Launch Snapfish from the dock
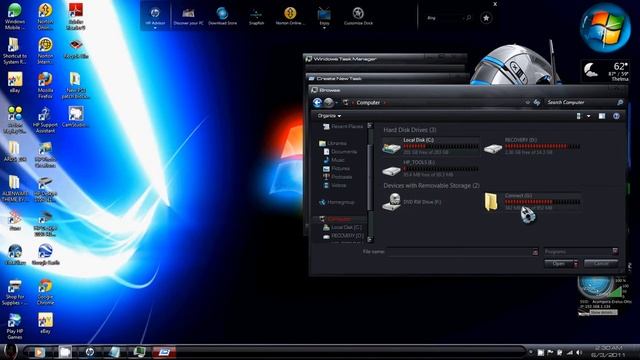This screenshot has width=640, height=360. pyautogui.click(x=256, y=16)
